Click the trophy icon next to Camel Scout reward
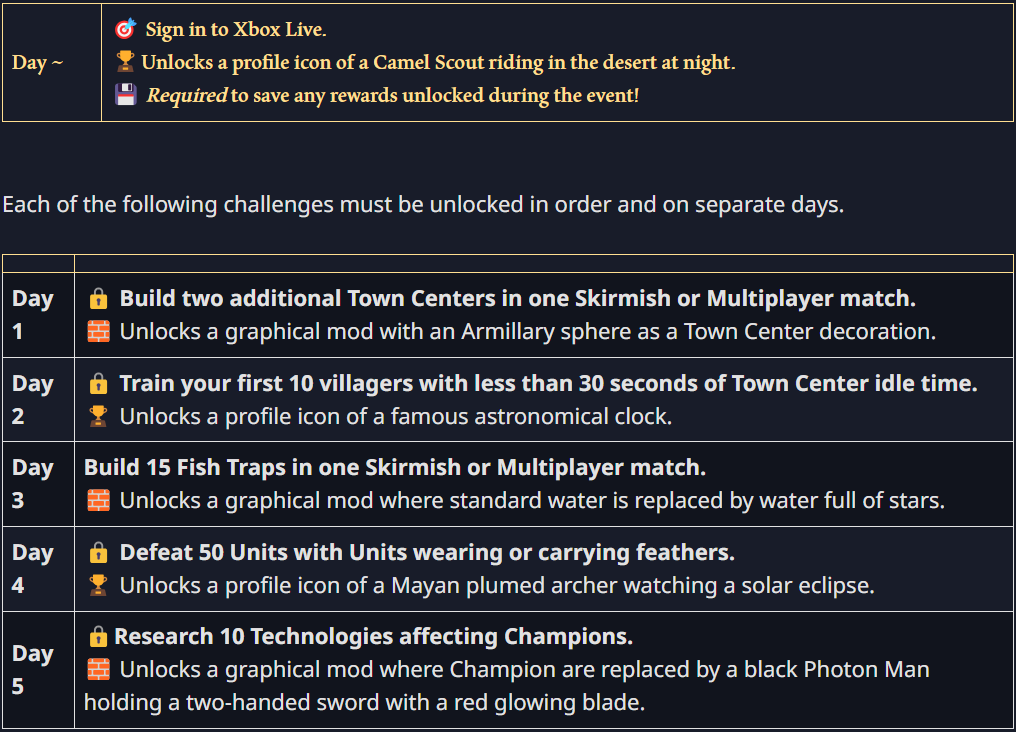 125,62
